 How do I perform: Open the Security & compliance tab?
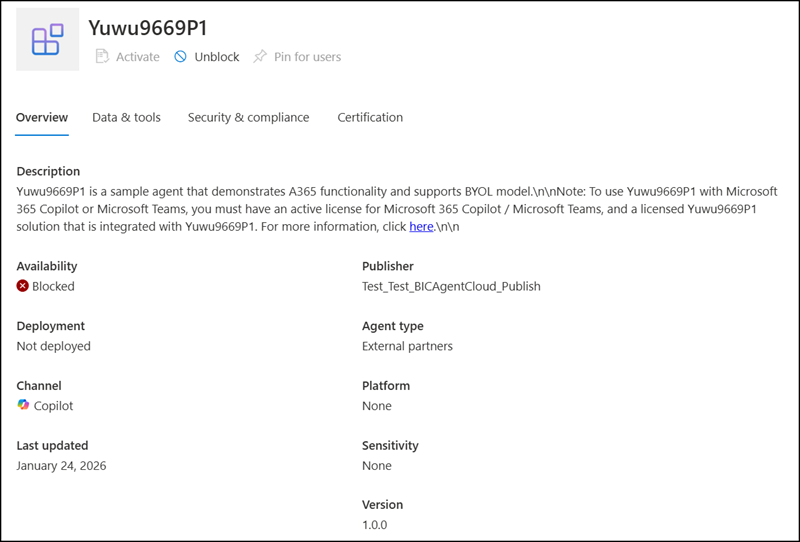(x=248, y=117)
